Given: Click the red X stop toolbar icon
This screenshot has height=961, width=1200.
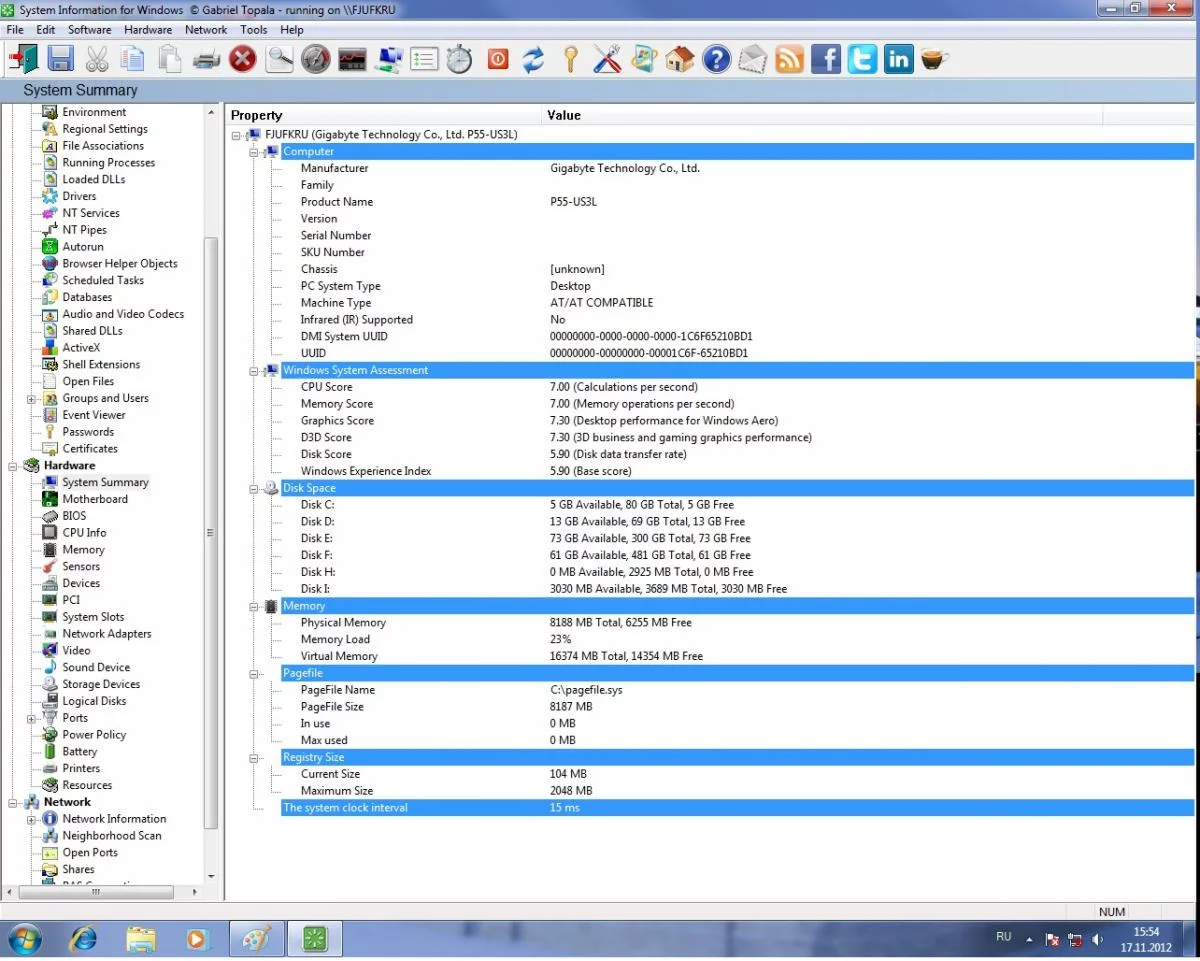Looking at the screenshot, I should 243,60.
